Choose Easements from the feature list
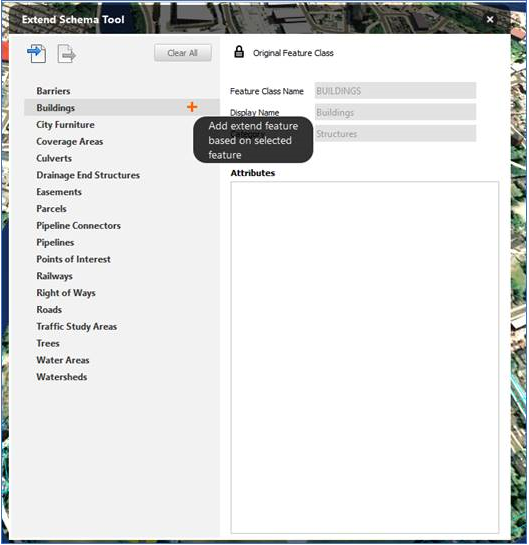The image size is (529, 545). tap(59, 192)
